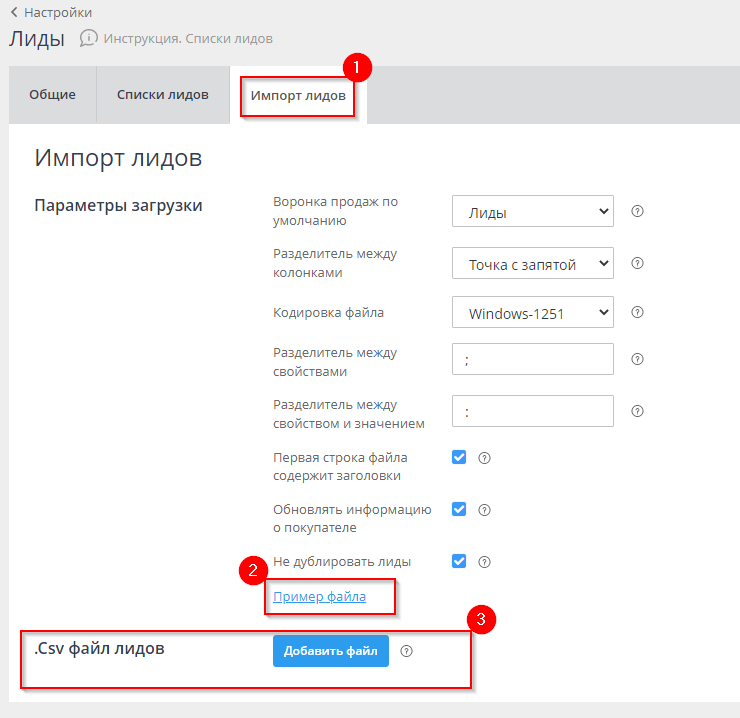Click help icon beside 'Не дублировать лиды'
740x718 pixels.
485,561
